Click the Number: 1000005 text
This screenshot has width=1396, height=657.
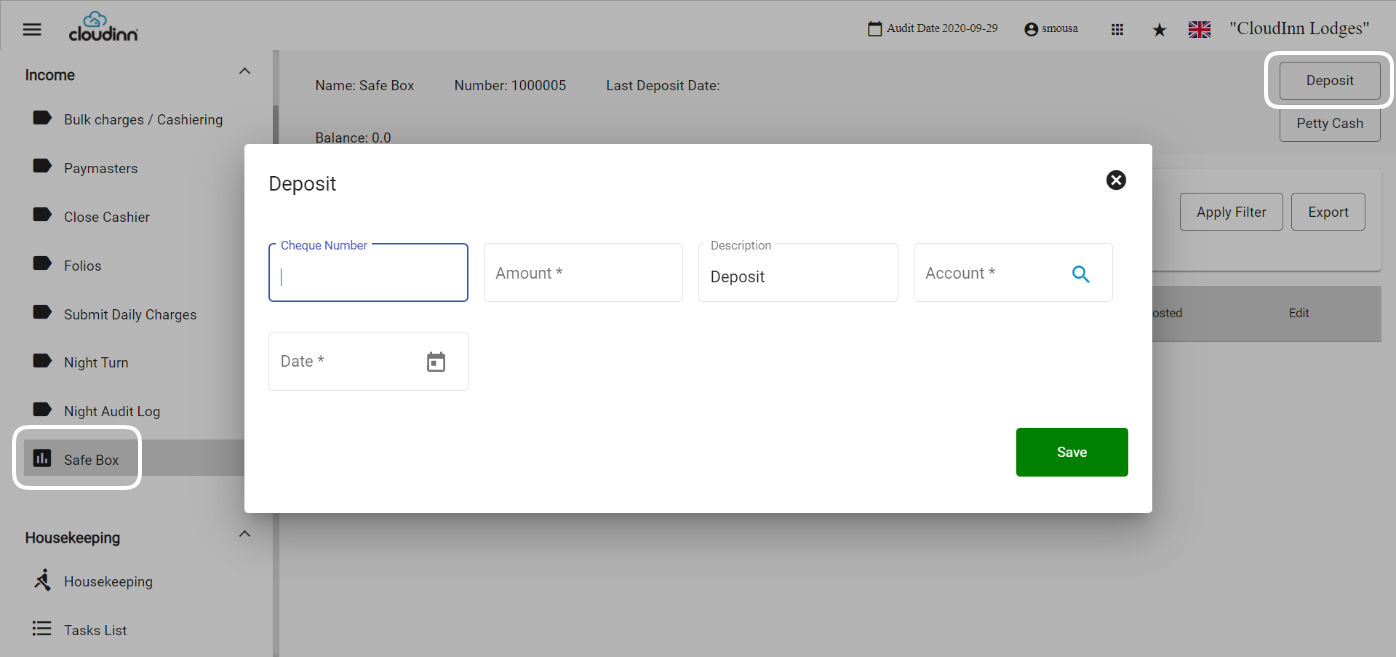[510, 85]
